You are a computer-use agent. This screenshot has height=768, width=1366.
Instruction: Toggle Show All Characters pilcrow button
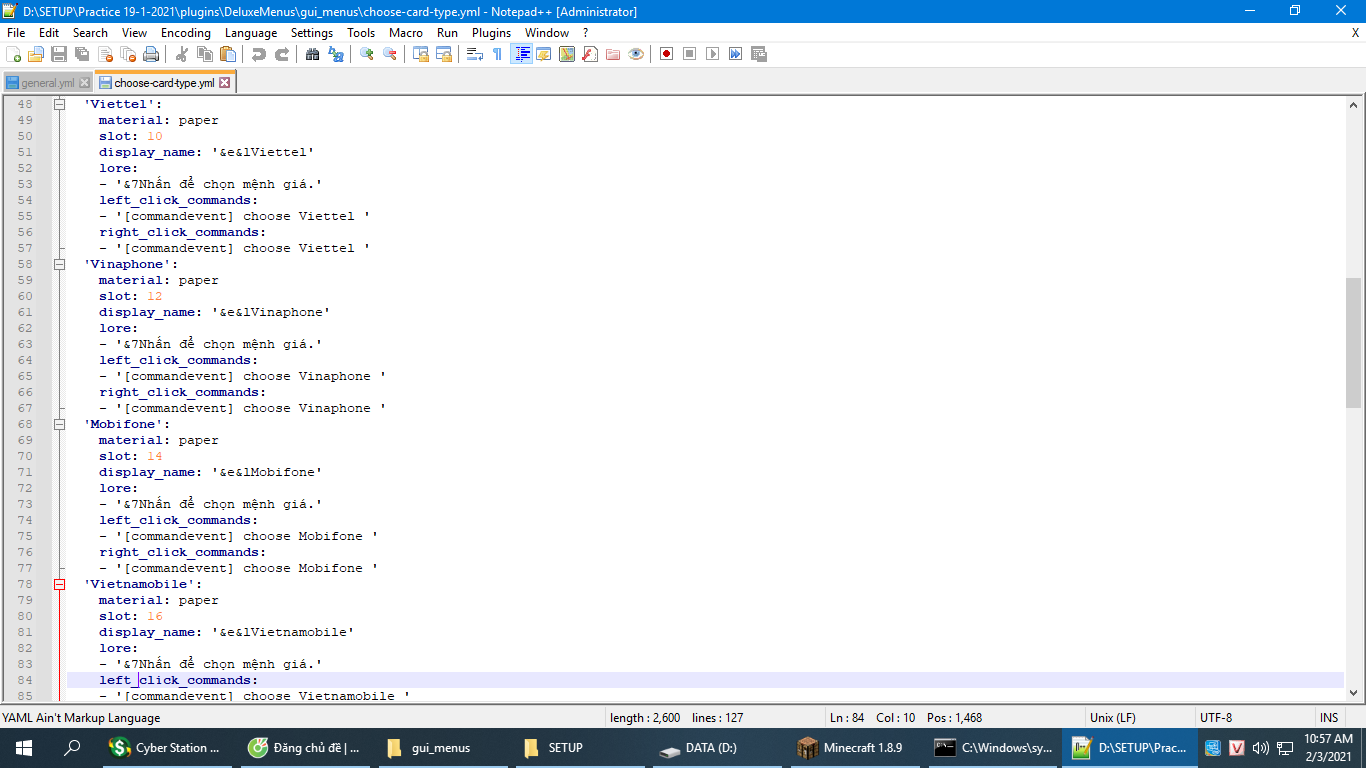tap(497, 54)
